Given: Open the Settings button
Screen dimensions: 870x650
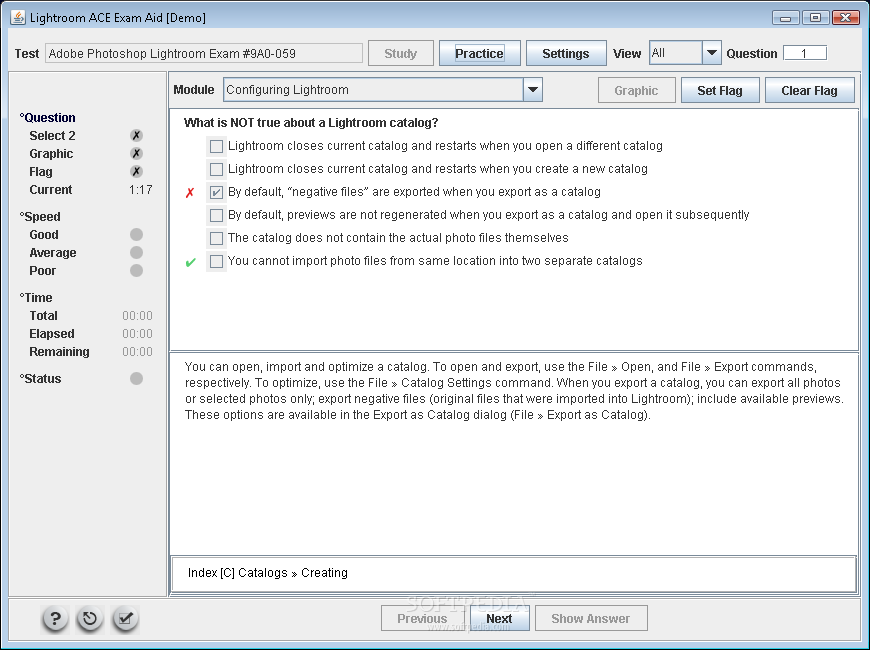Looking at the screenshot, I should 566,53.
